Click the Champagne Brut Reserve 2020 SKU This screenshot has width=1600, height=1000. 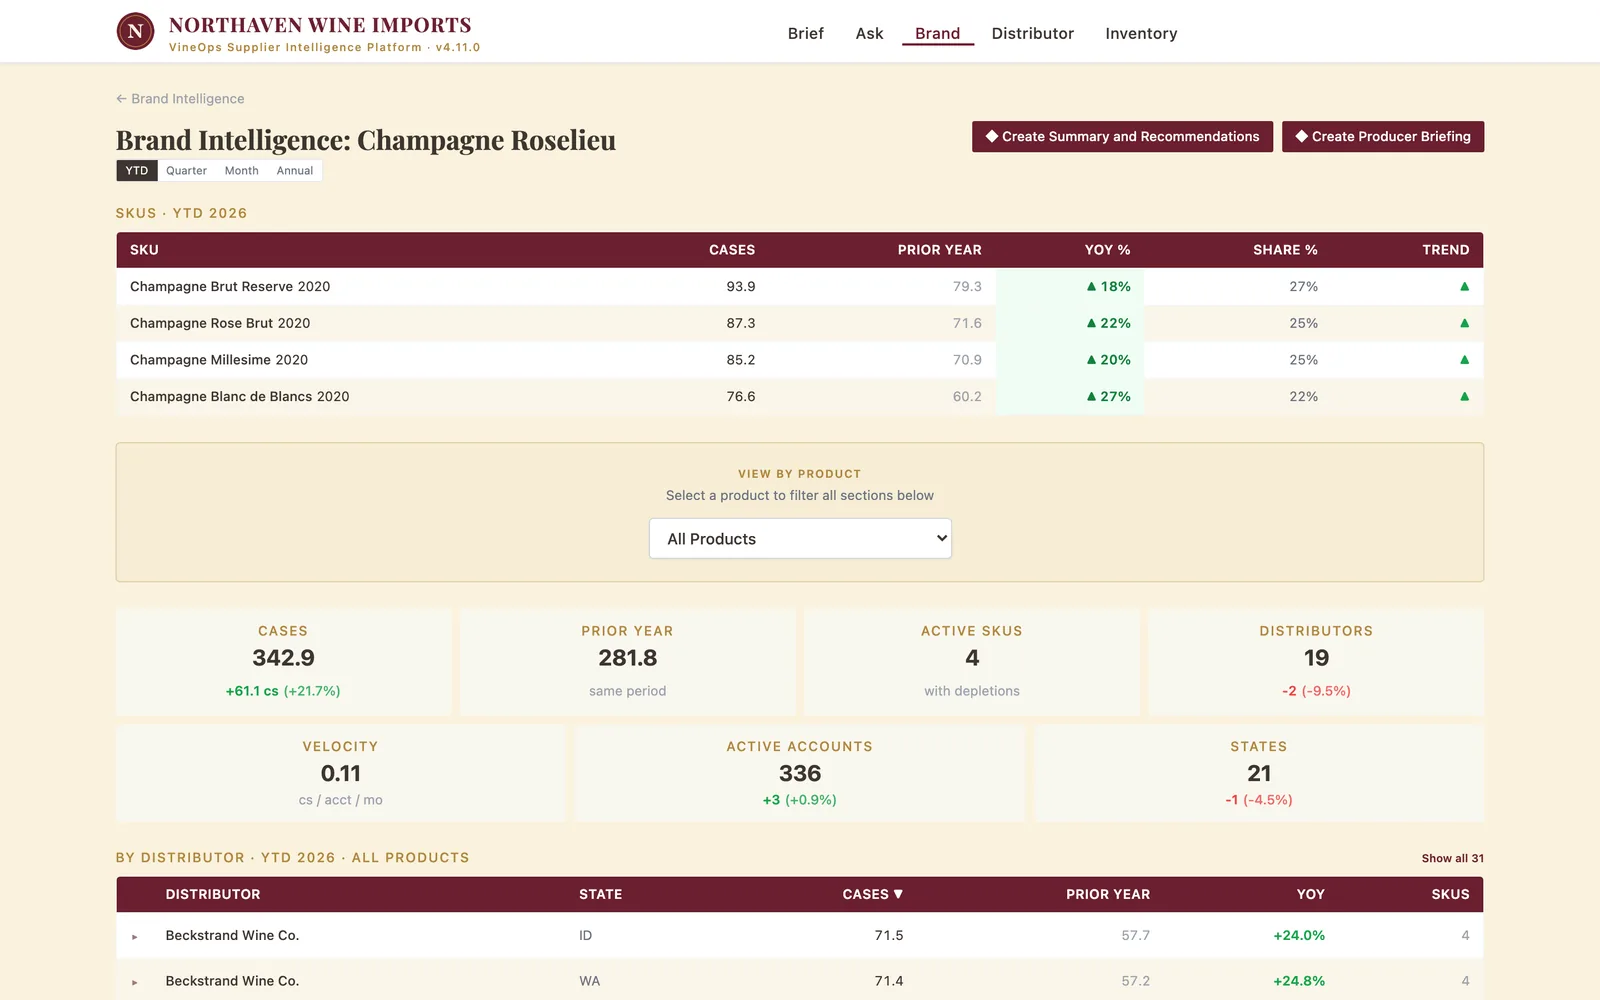(x=230, y=287)
